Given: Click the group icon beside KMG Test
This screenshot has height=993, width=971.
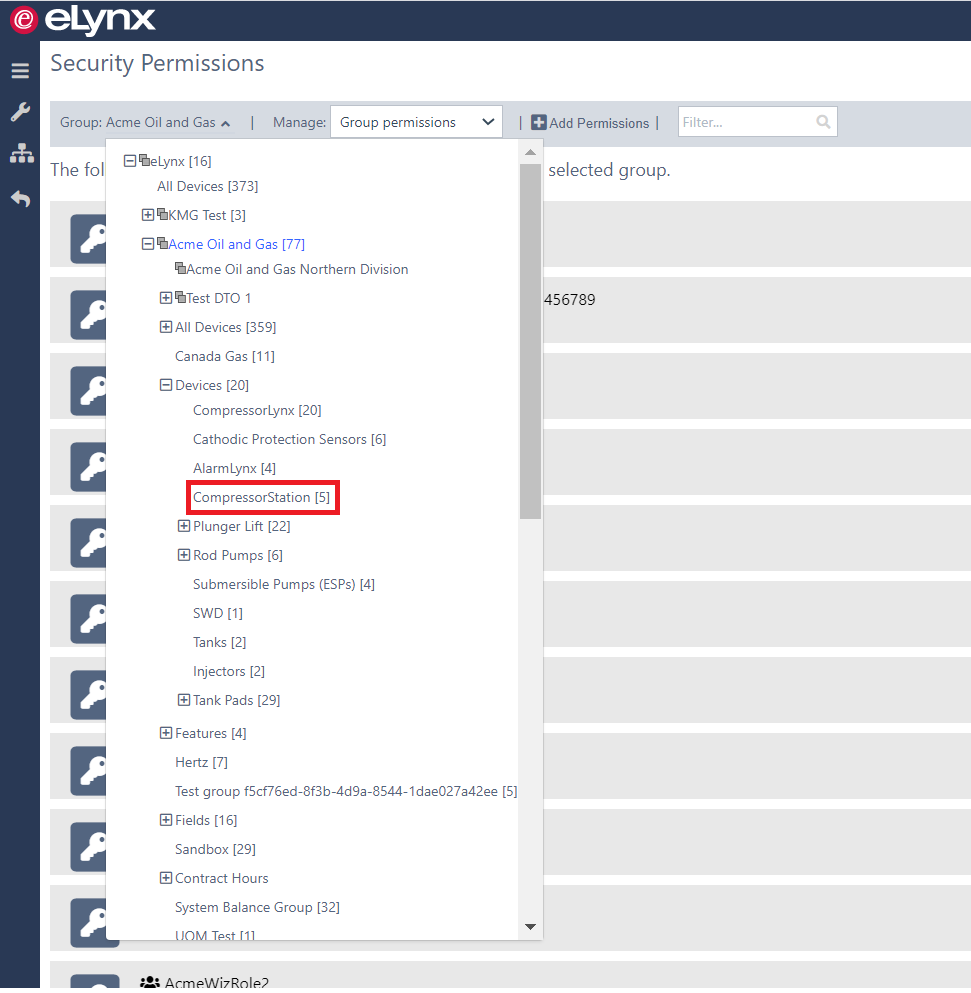Looking at the screenshot, I should pos(162,214).
